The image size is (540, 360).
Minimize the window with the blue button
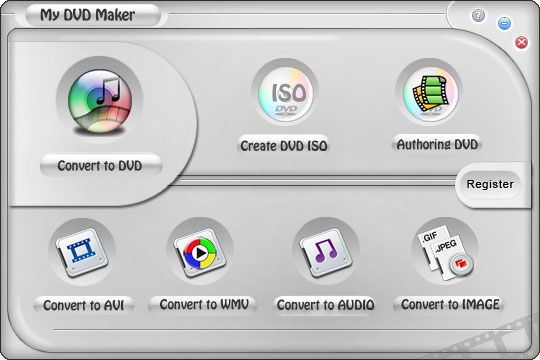click(504, 23)
